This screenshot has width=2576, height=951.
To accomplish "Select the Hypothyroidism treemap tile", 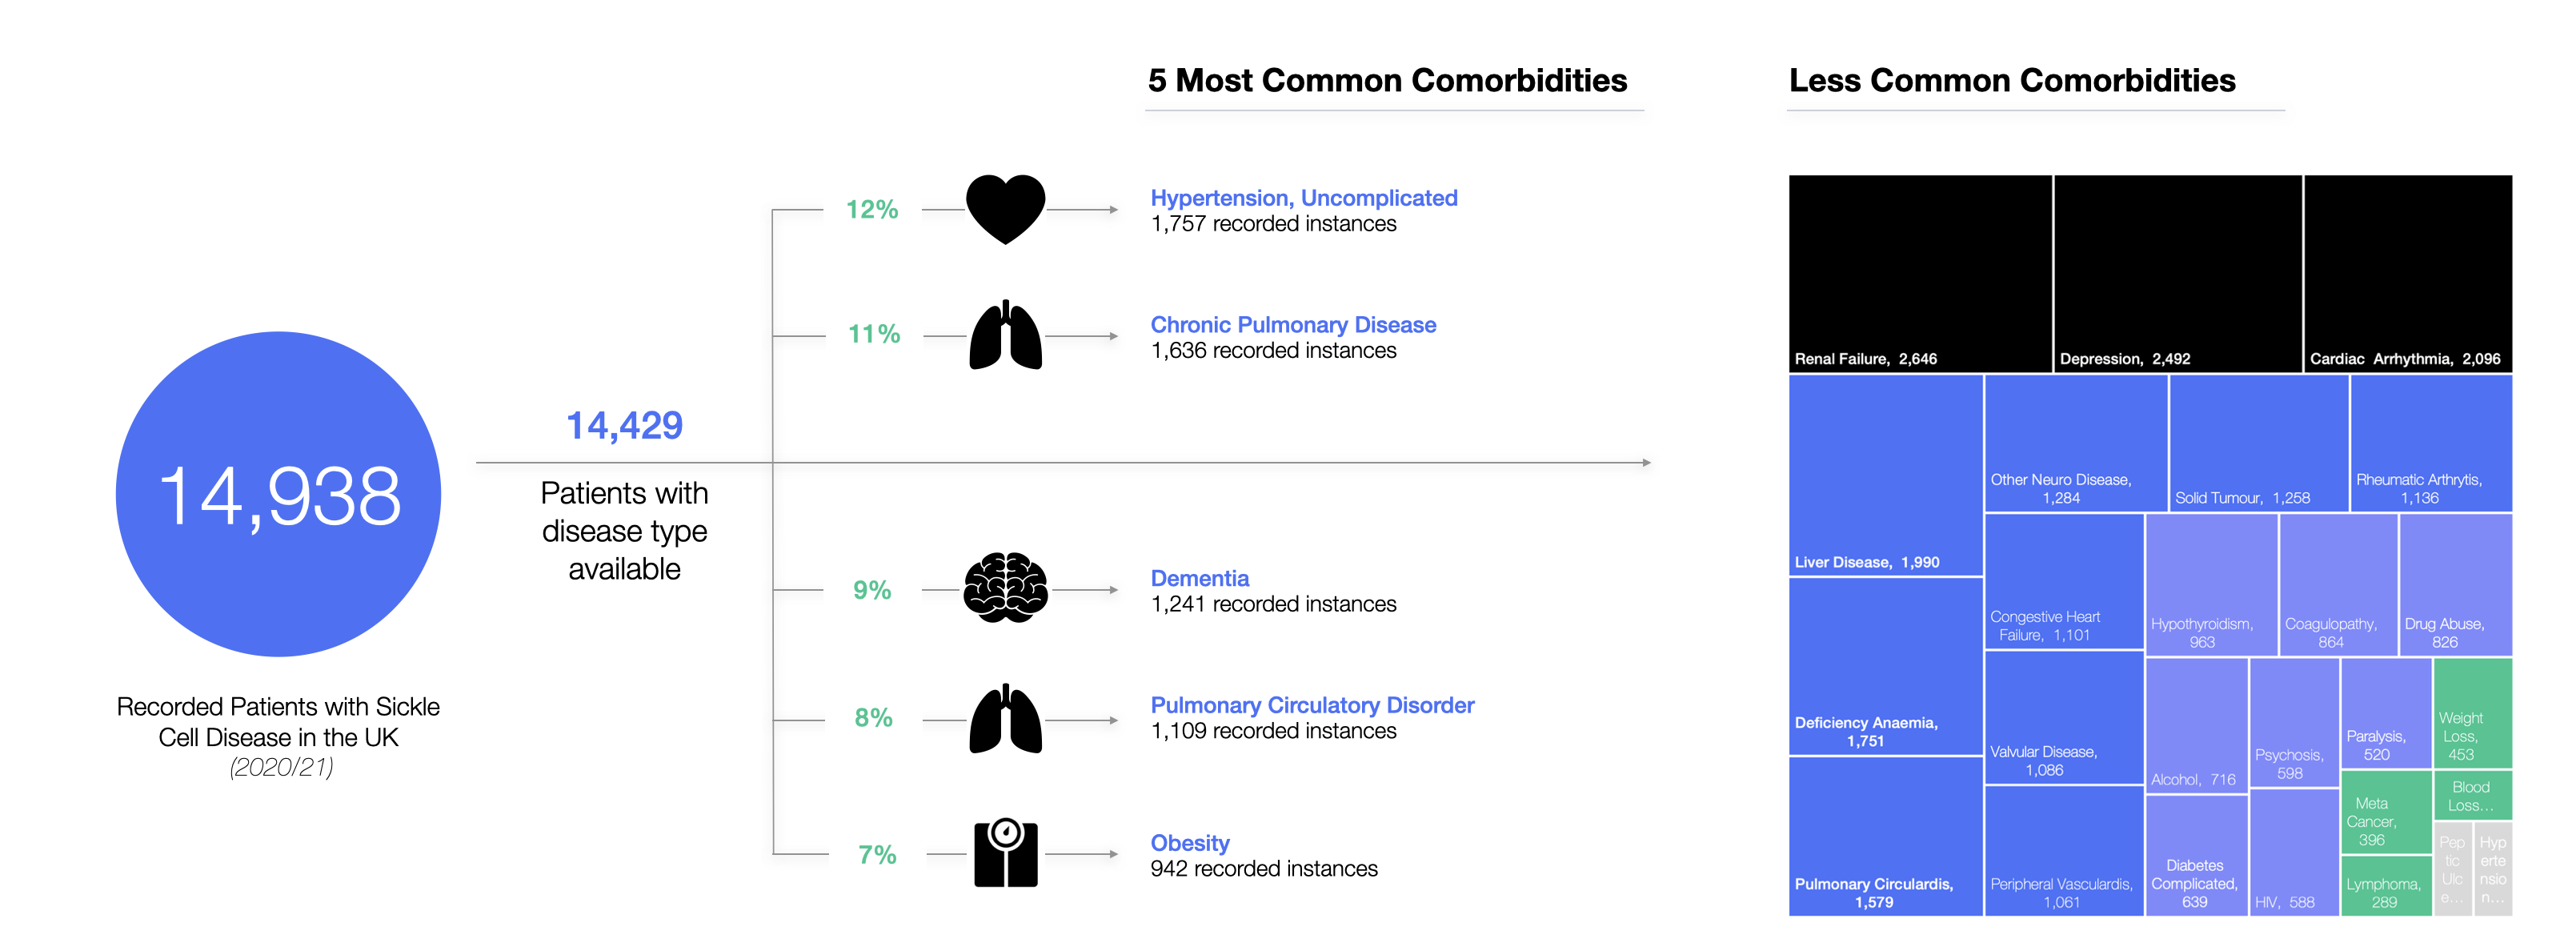I will pos(2211,585).
